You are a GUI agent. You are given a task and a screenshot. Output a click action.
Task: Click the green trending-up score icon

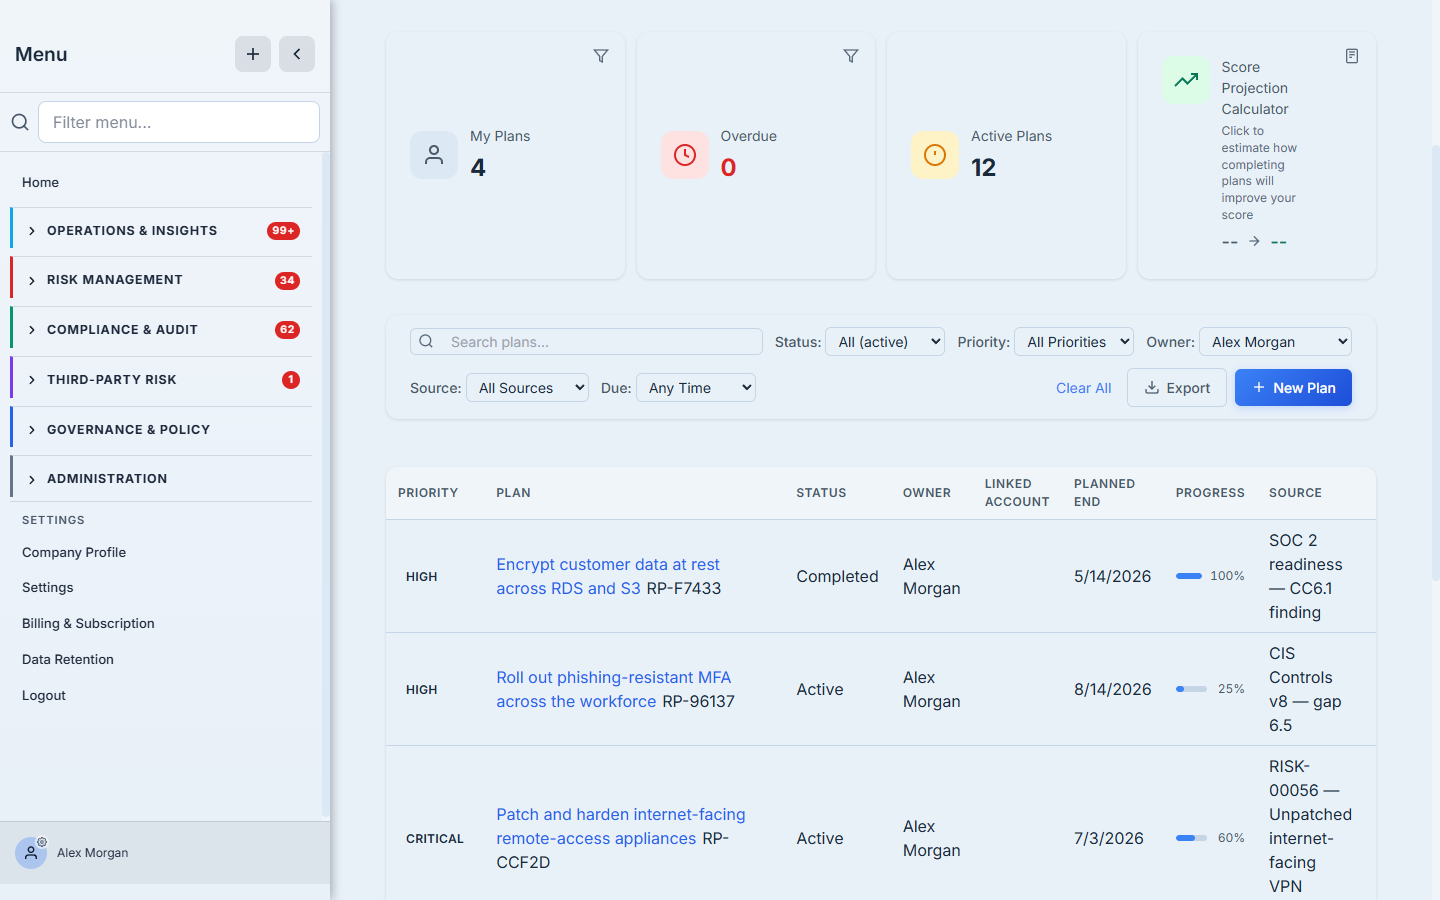[1186, 80]
